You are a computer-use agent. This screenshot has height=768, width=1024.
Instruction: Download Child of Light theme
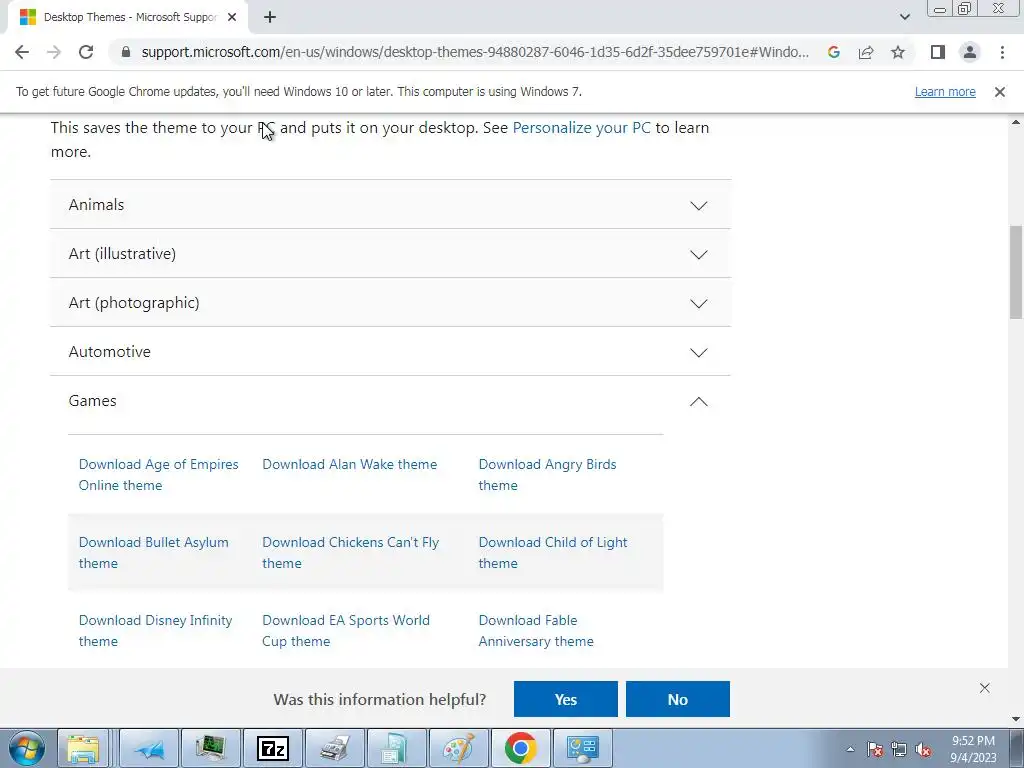click(552, 552)
